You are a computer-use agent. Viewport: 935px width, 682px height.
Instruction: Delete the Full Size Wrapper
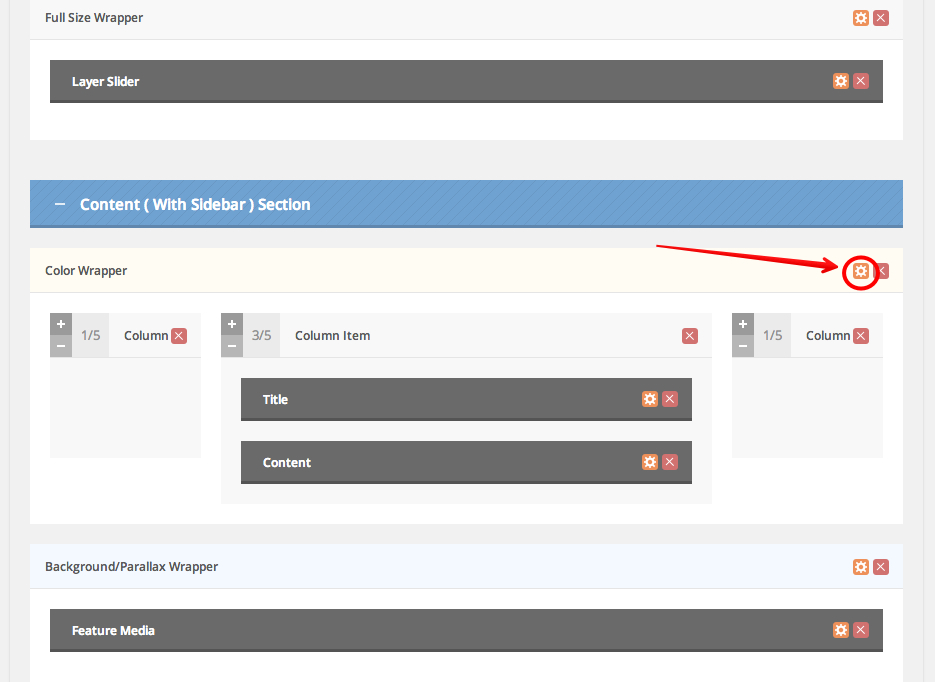click(881, 18)
